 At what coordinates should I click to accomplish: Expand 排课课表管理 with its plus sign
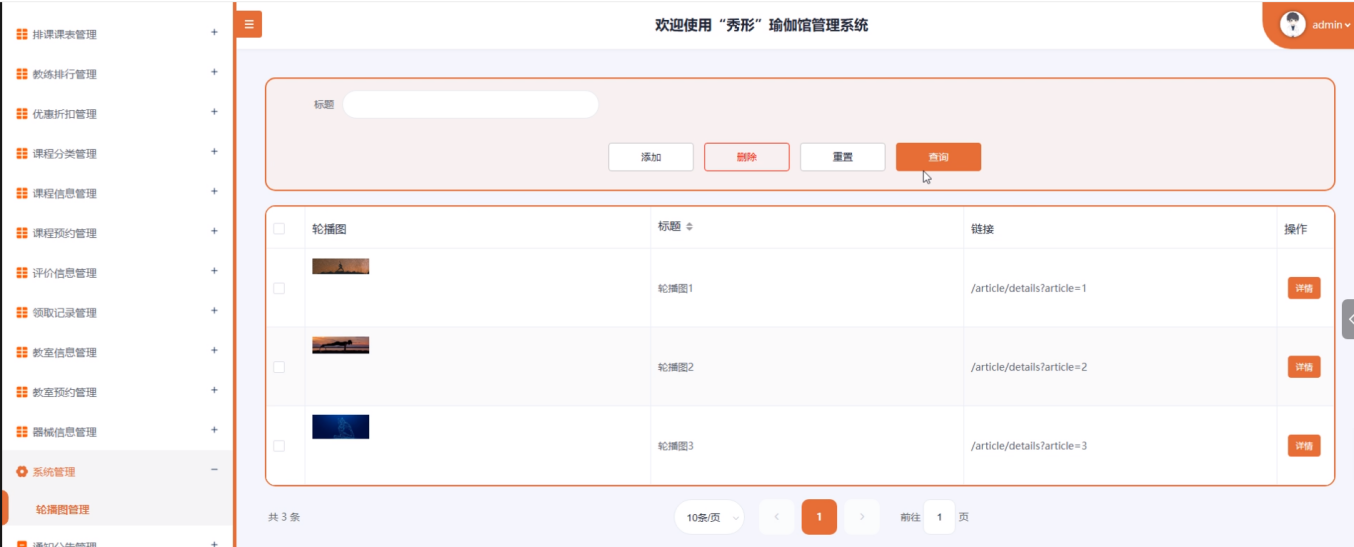(x=214, y=32)
